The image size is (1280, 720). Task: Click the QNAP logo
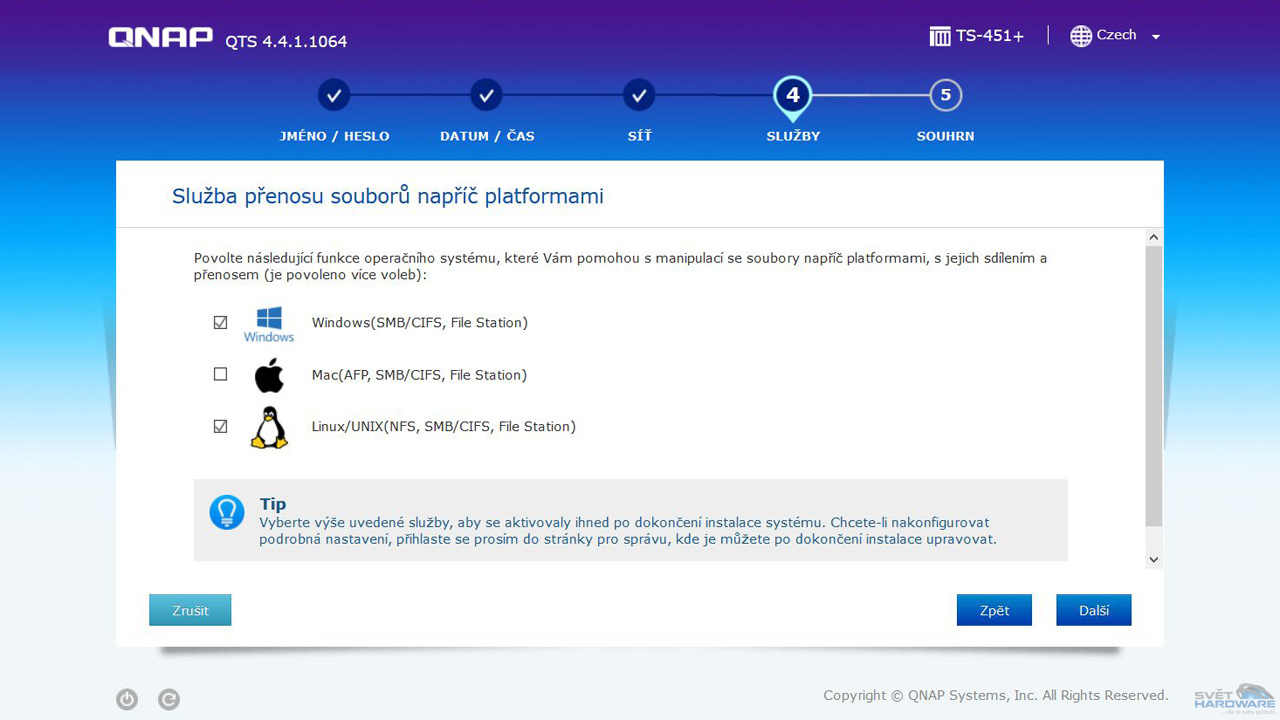[x=159, y=36]
